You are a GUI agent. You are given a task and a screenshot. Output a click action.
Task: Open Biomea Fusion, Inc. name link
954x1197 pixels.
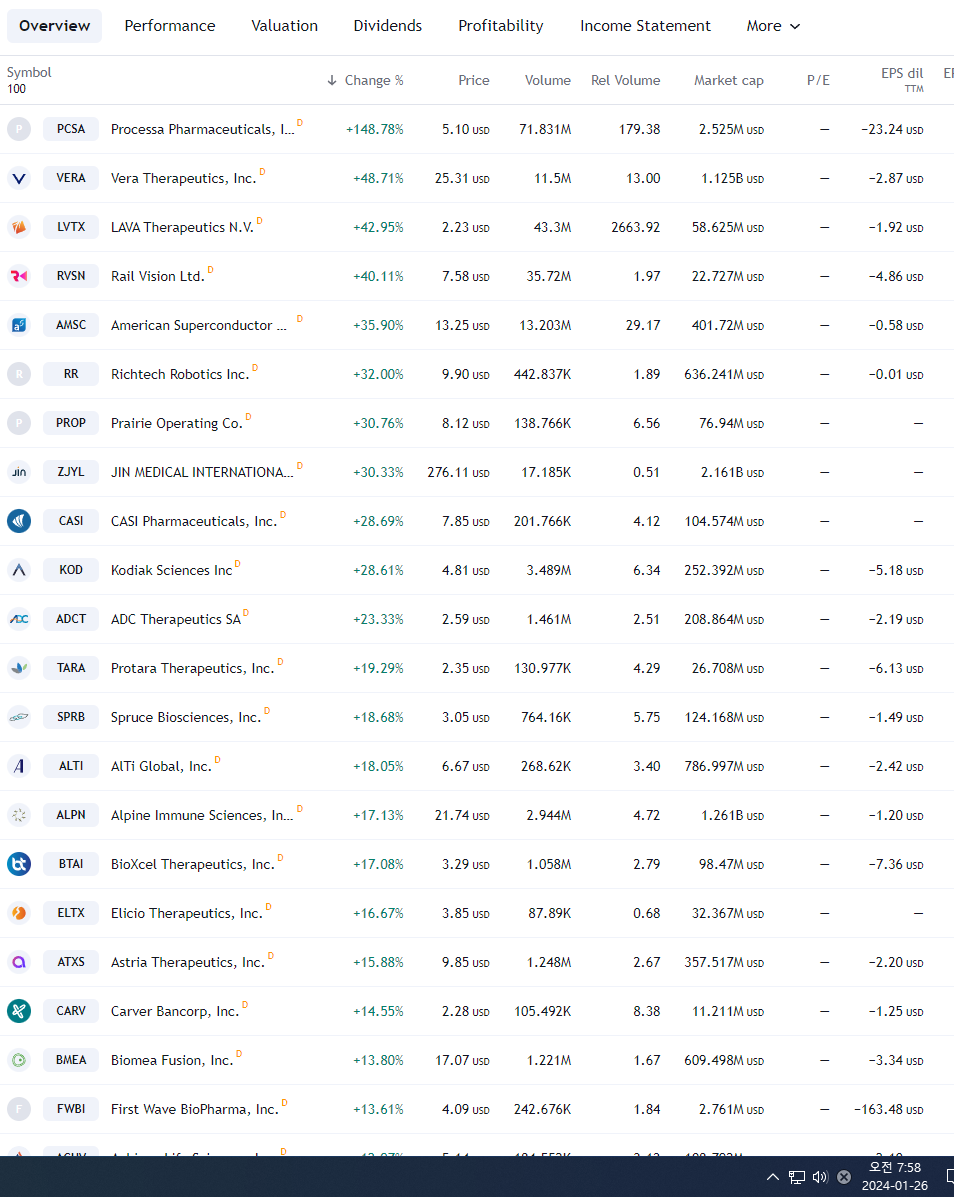click(172, 1060)
